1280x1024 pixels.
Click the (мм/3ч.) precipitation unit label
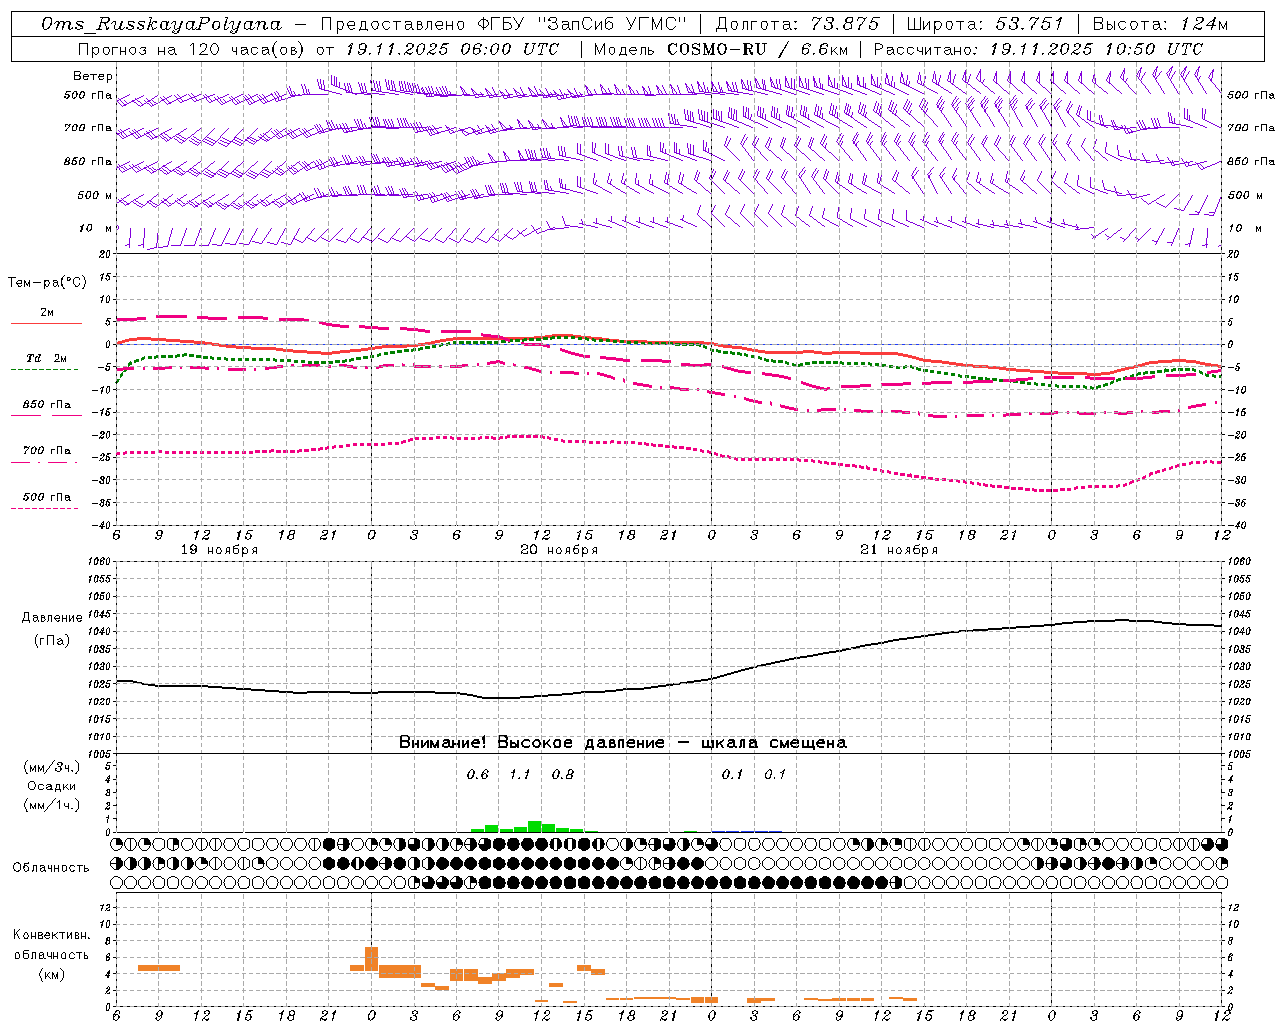[x=52, y=767]
